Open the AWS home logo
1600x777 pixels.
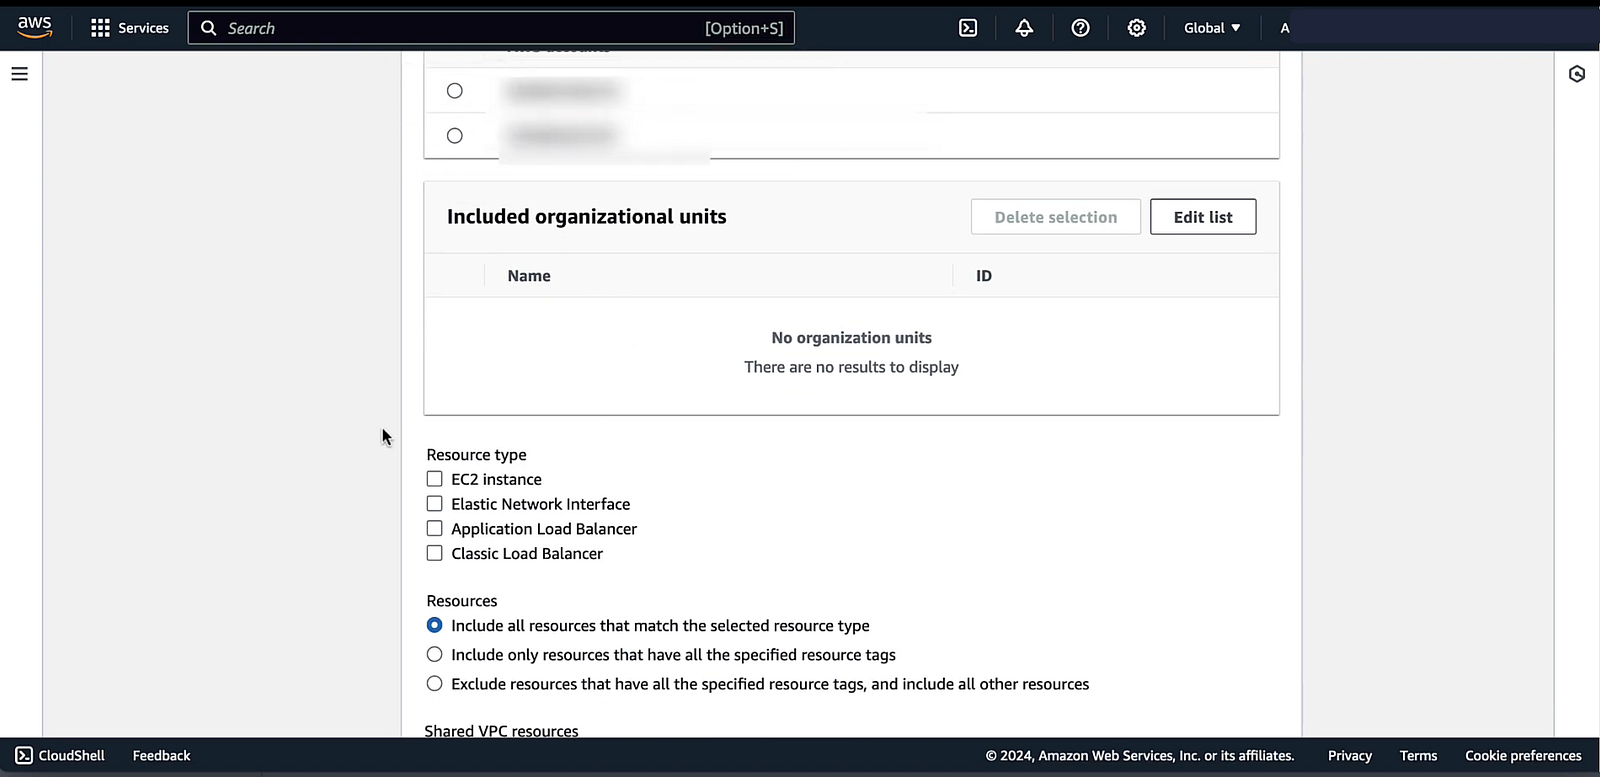[35, 27]
